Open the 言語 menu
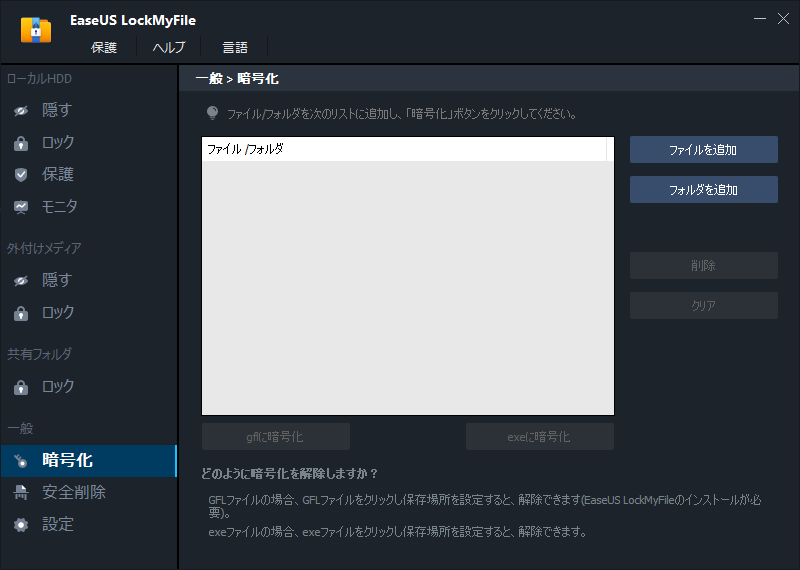The height and width of the screenshot is (570, 800). [x=235, y=47]
